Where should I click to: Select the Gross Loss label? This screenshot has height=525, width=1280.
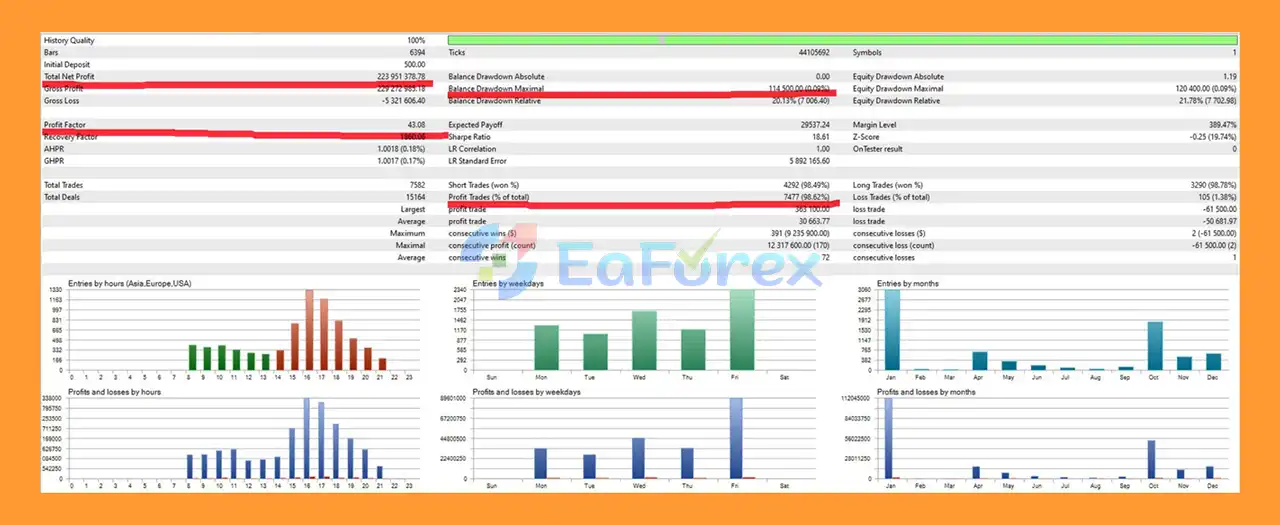pyautogui.click(x=62, y=100)
